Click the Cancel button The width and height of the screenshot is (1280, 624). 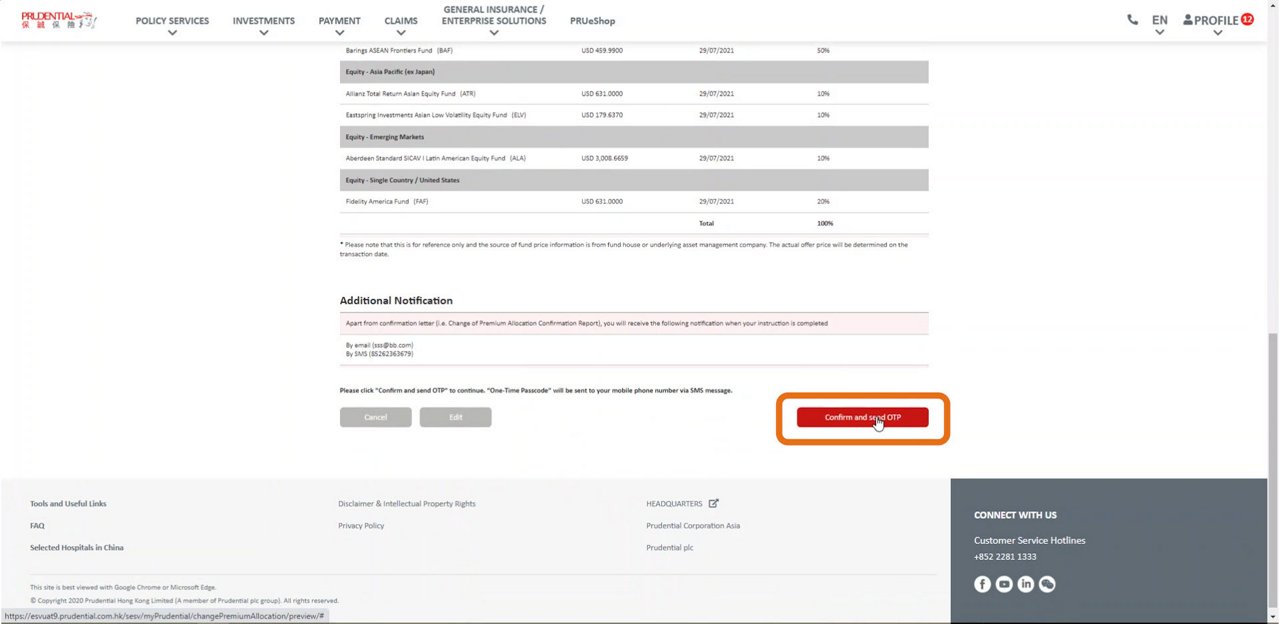click(375, 417)
